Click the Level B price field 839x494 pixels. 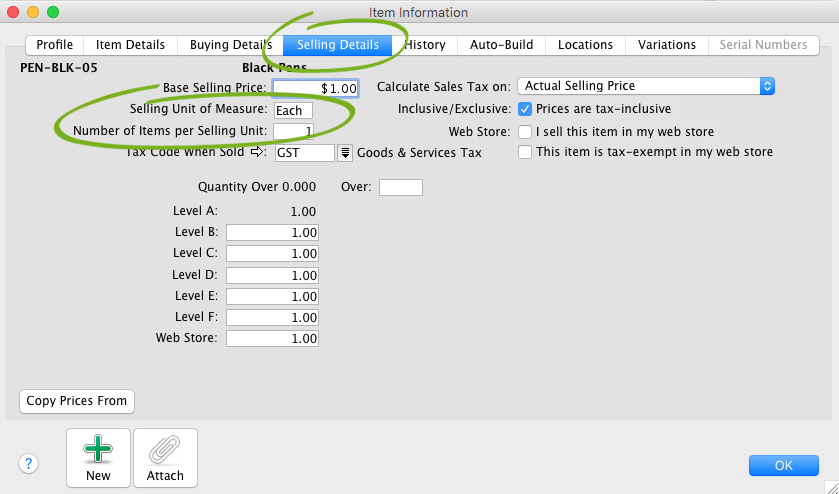(x=272, y=232)
